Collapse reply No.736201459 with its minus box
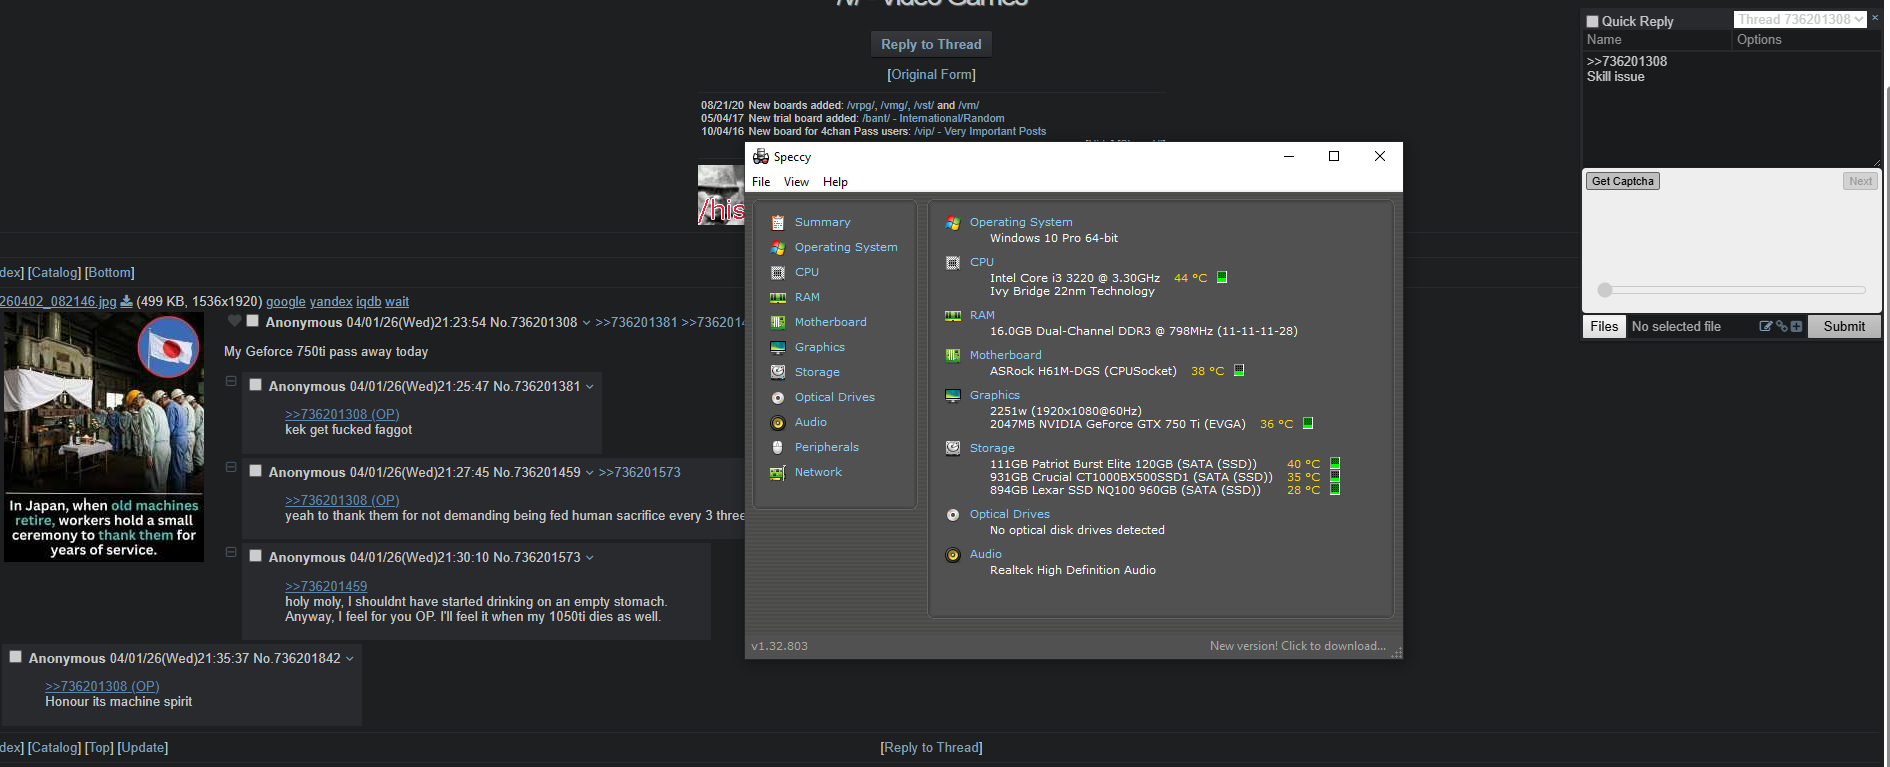Image resolution: width=1890 pixels, height=767 pixels. coord(231,467)
